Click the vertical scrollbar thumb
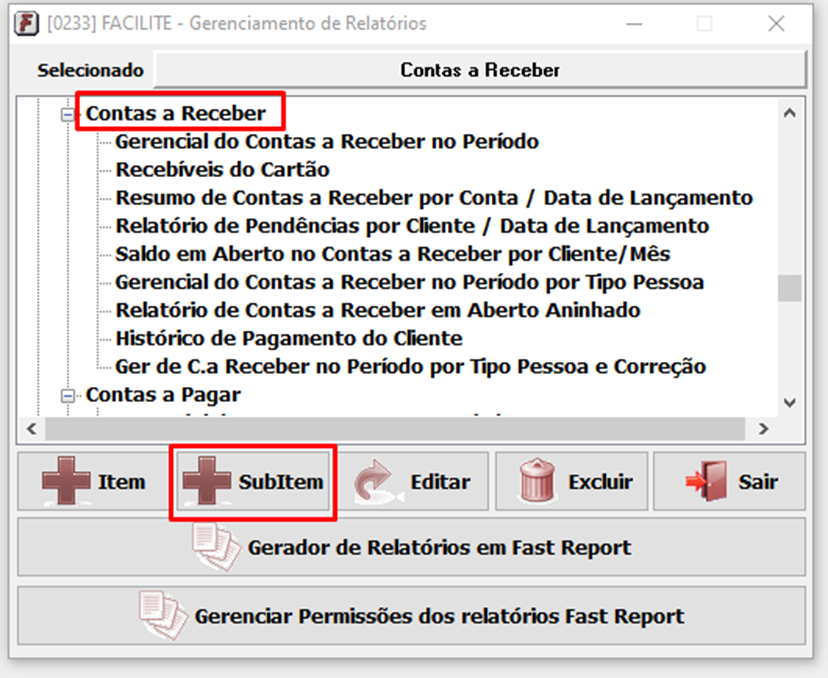The image size is (828, 678). pos(790,288)
